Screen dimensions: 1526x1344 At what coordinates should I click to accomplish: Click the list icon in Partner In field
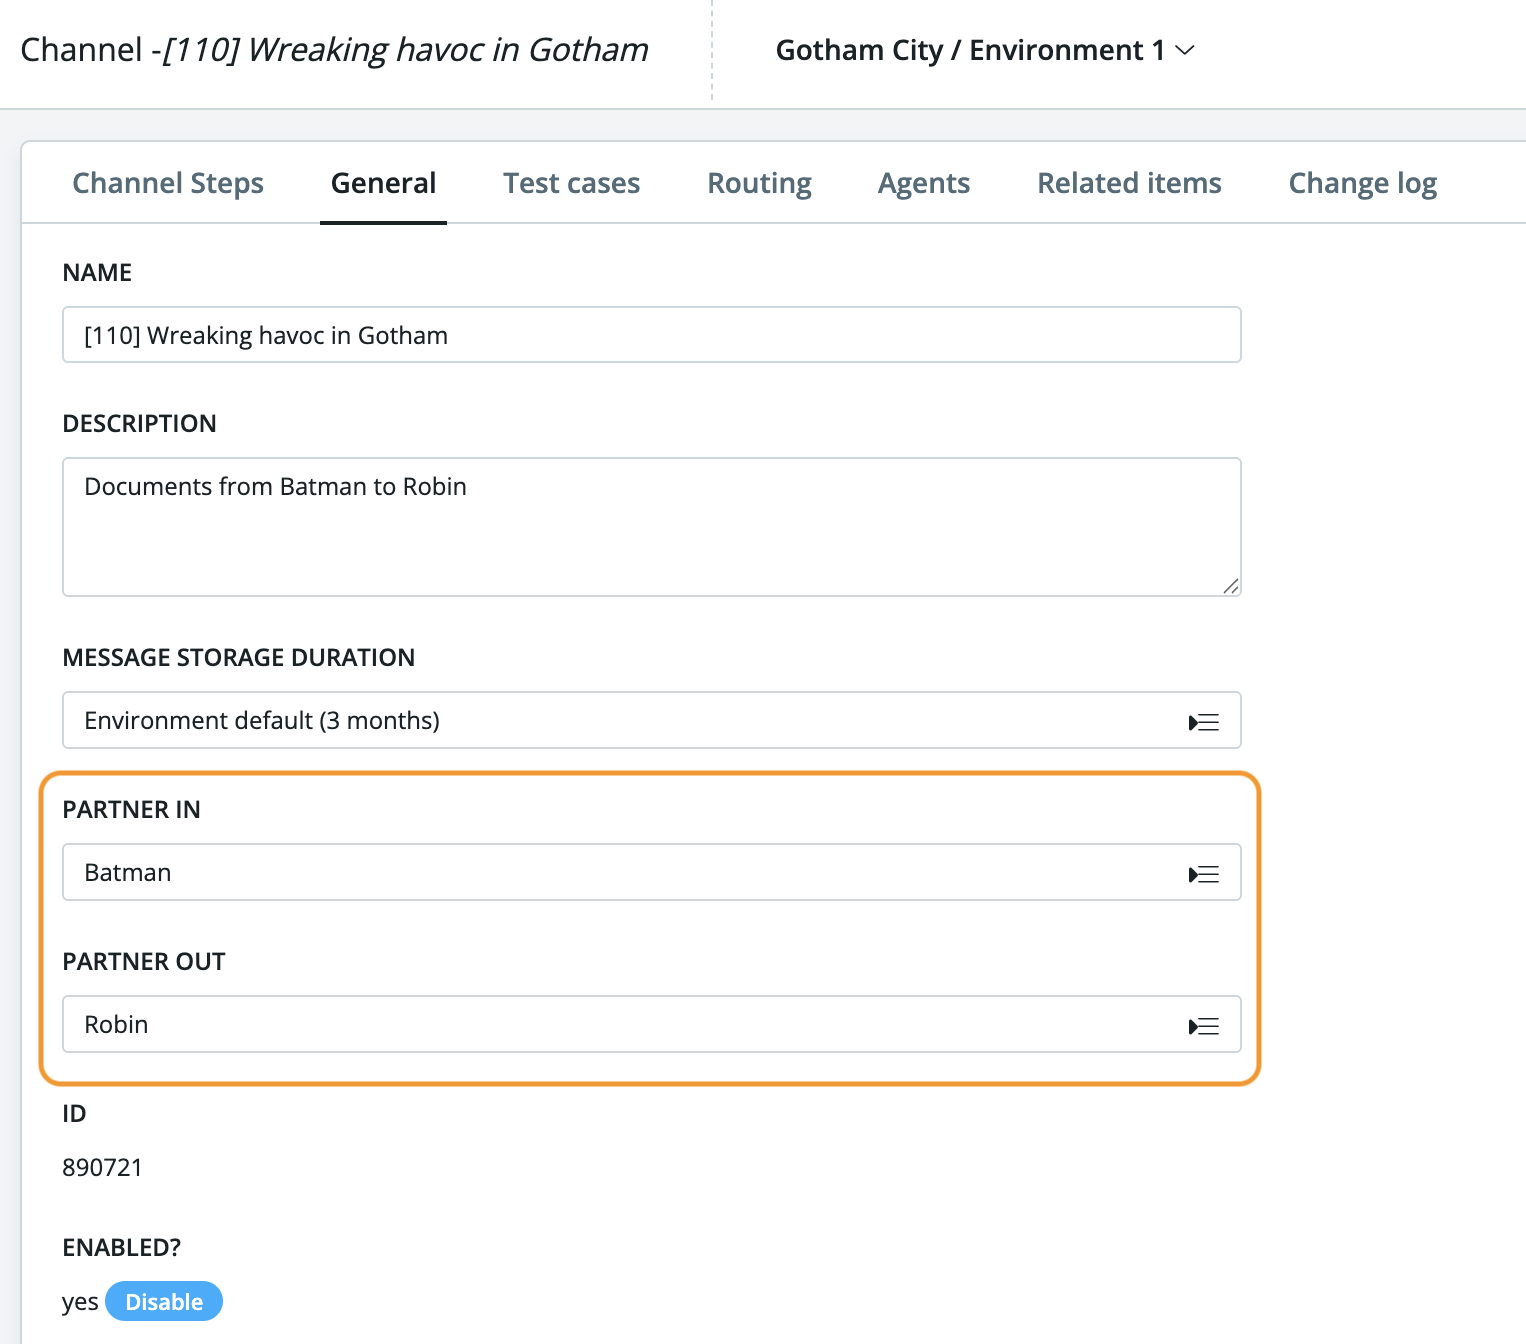click(x=1204, y=874)
